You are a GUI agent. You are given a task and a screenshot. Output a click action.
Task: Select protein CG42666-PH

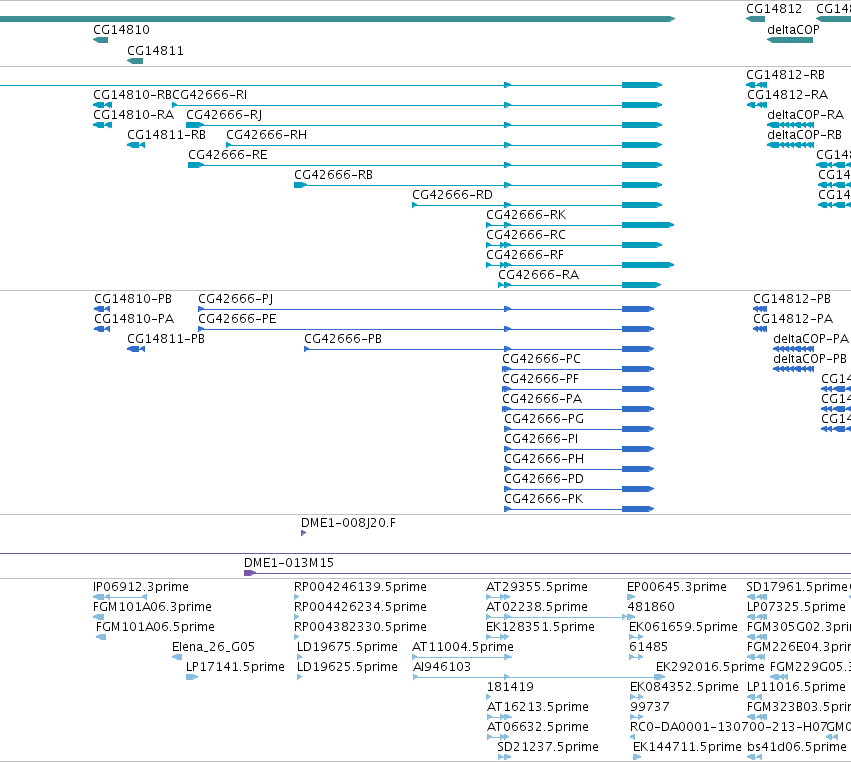click(544, 459)
